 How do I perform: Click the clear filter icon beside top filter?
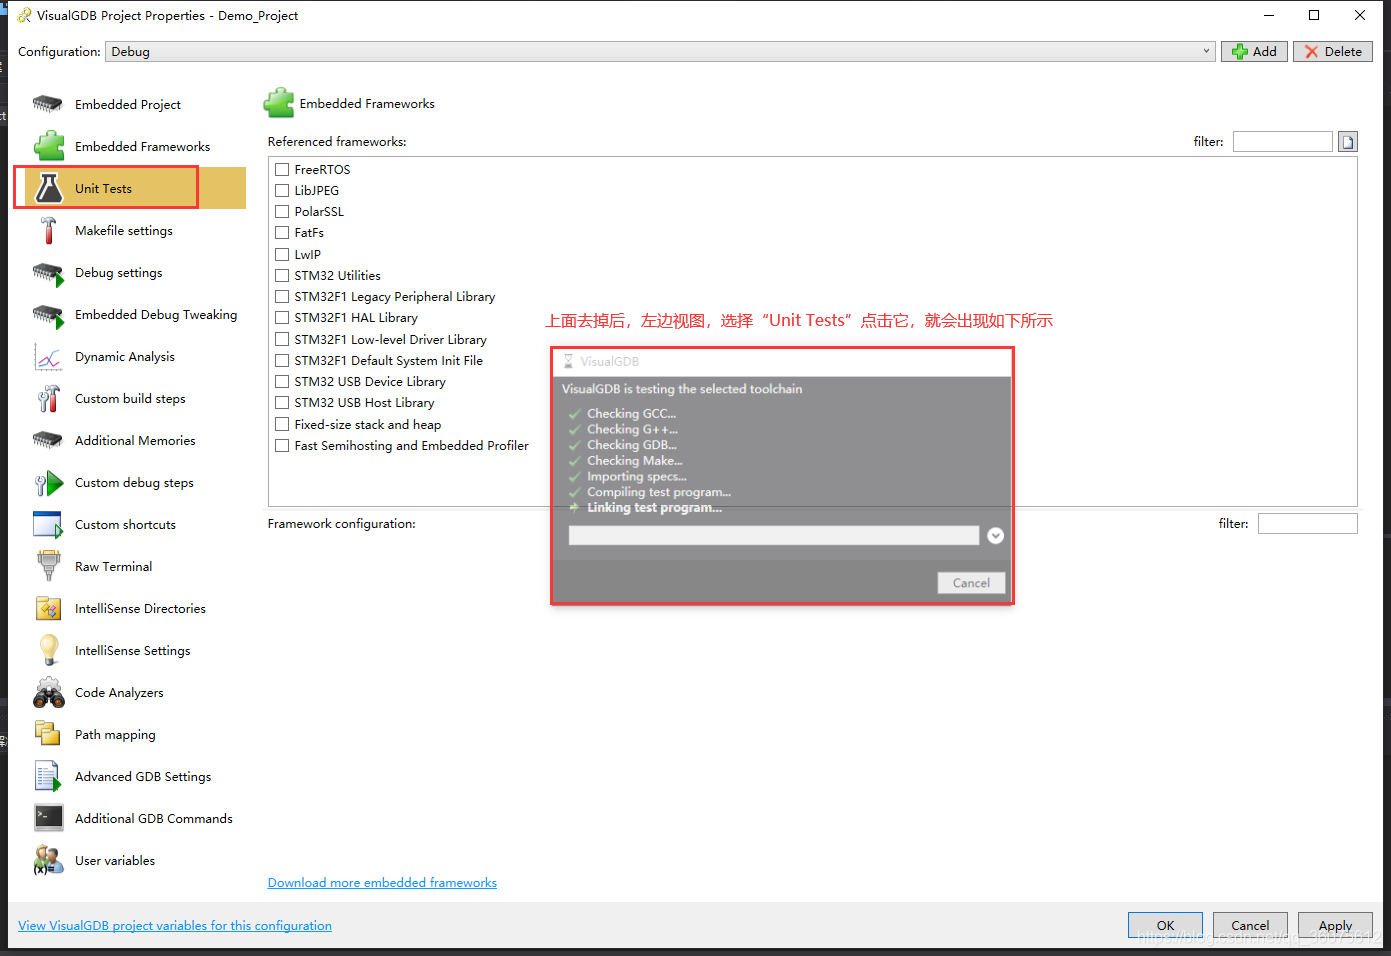click(1348, 142)
